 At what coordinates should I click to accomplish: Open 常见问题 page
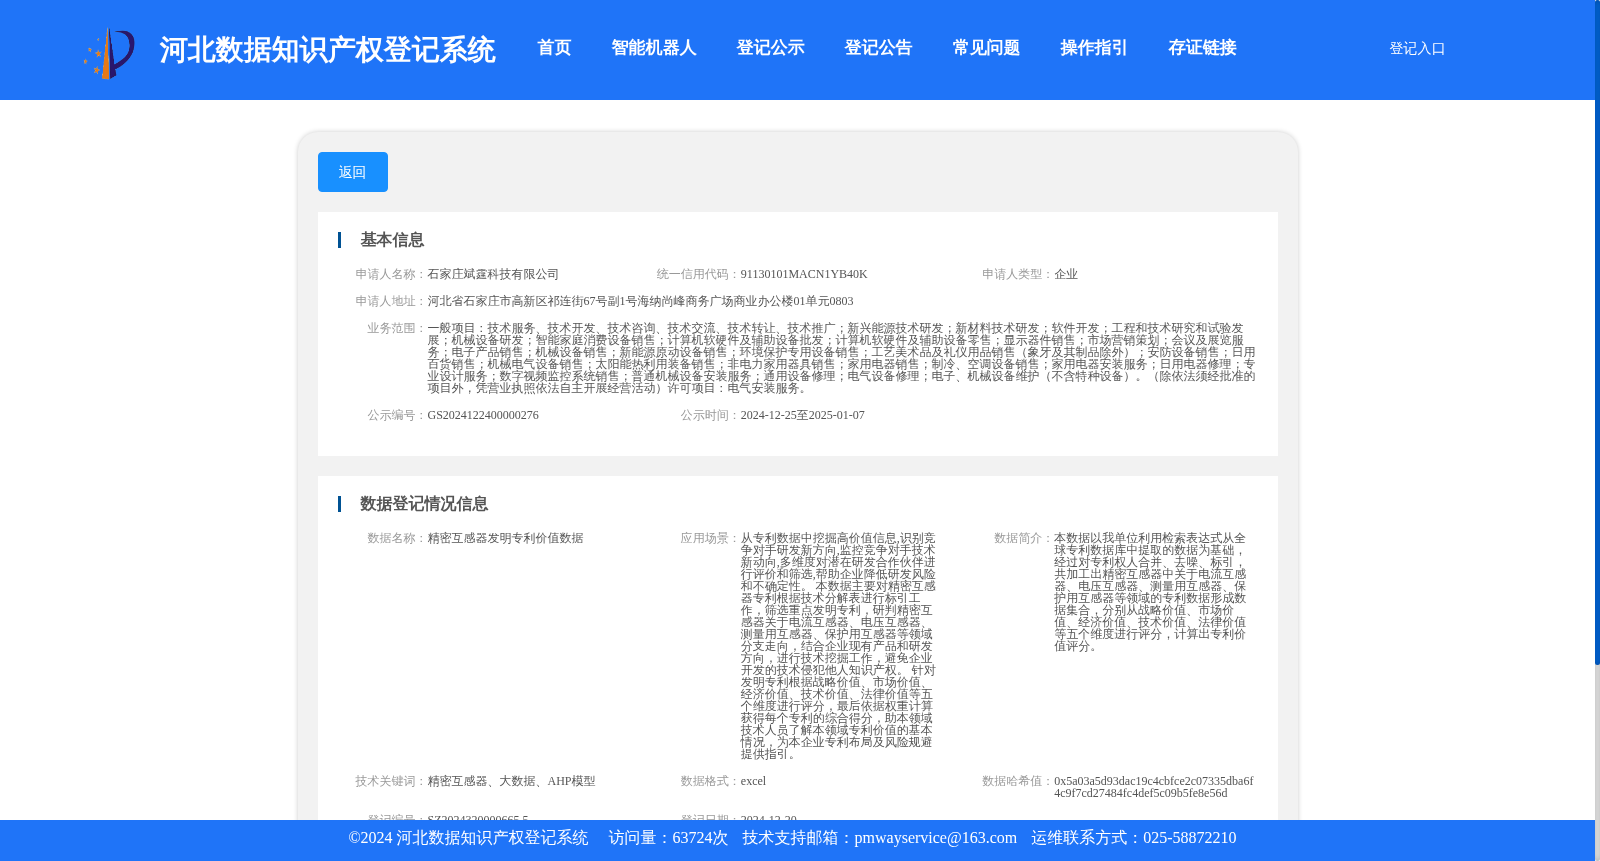(x=986, y=48)
